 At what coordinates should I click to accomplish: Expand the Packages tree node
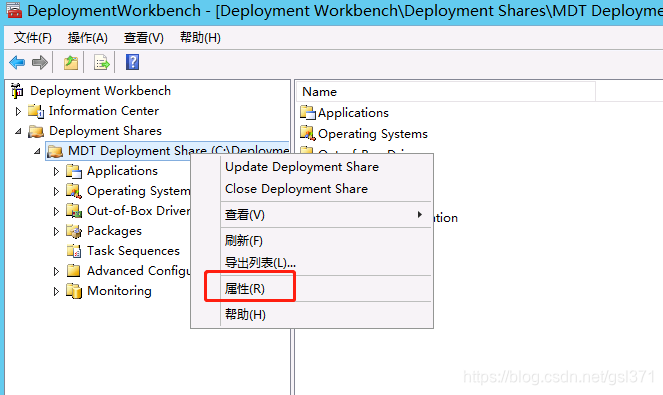(56, 231)
